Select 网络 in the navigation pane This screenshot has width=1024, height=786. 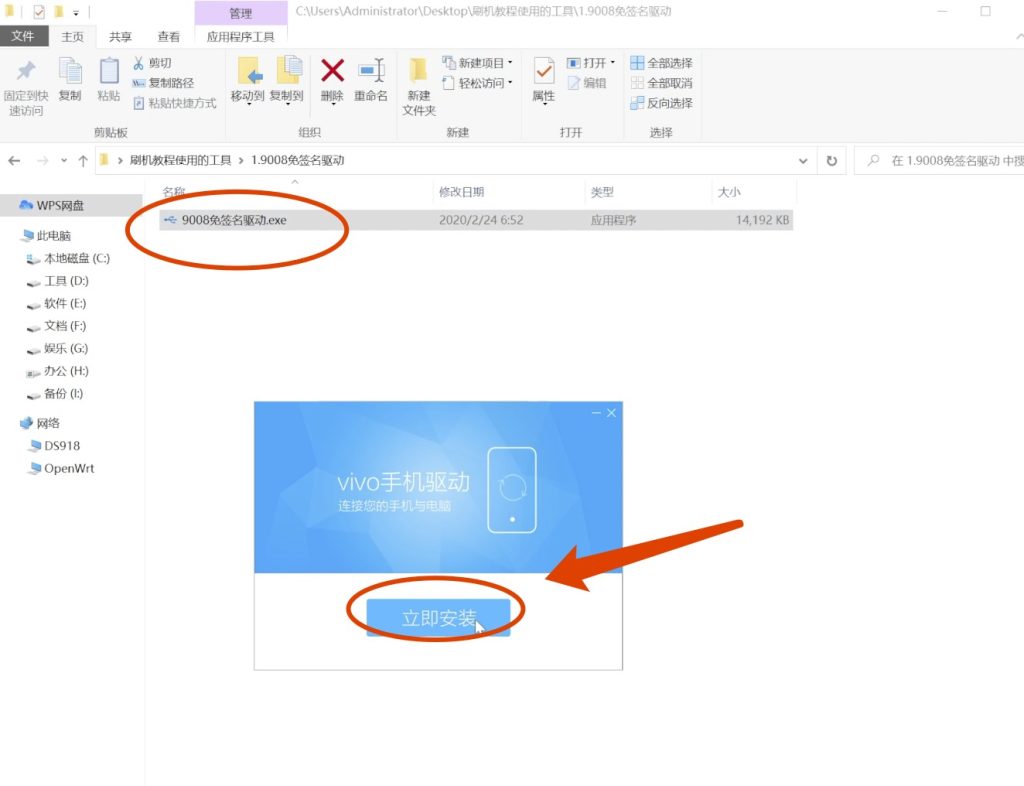[48, 423]
